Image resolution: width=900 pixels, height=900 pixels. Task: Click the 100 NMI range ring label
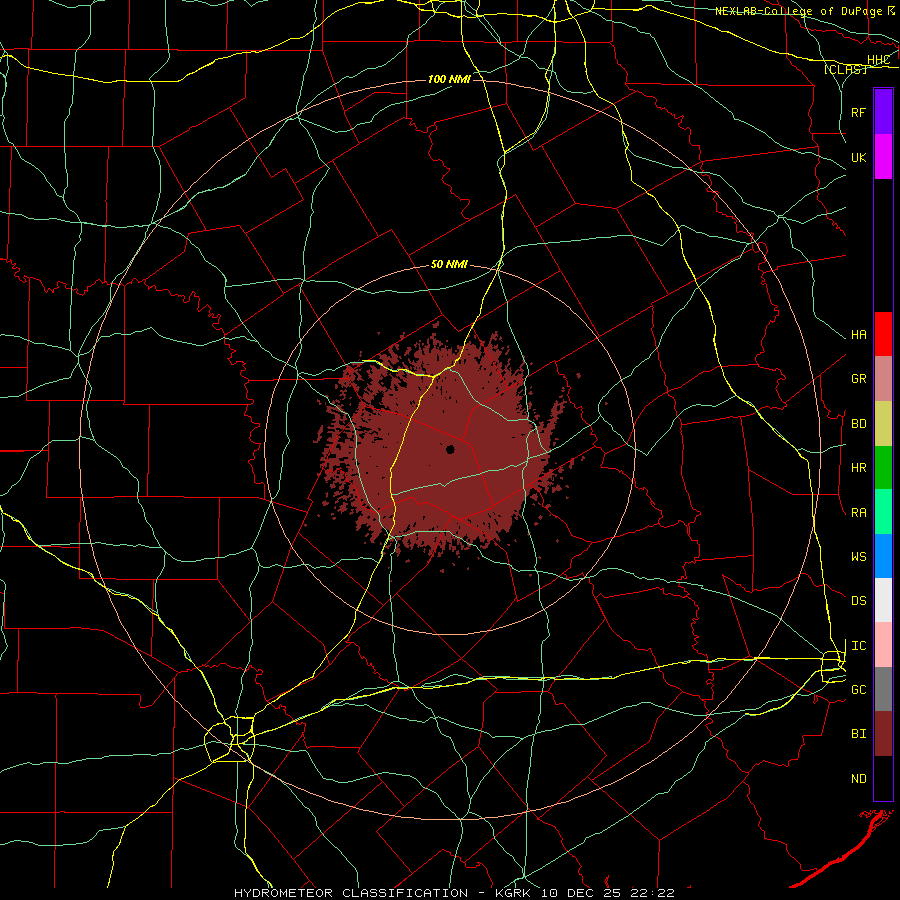click(449, 79)
